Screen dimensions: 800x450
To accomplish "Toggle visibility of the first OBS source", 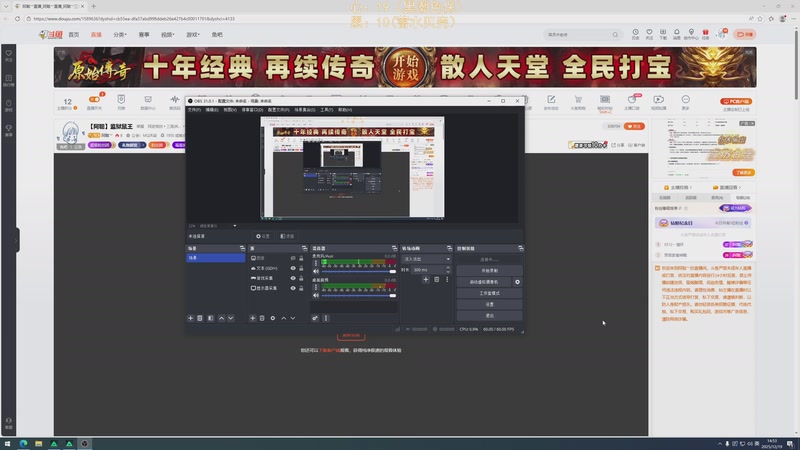I will 293,258.
